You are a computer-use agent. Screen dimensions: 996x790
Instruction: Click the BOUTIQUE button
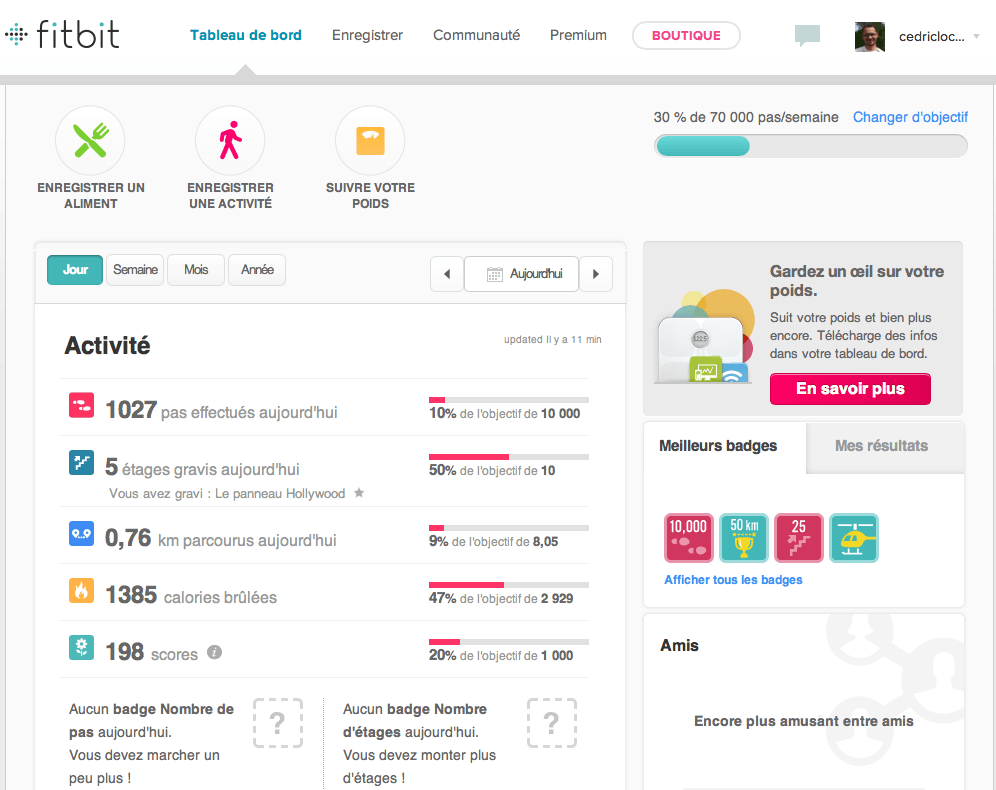[x=686, y=36]
